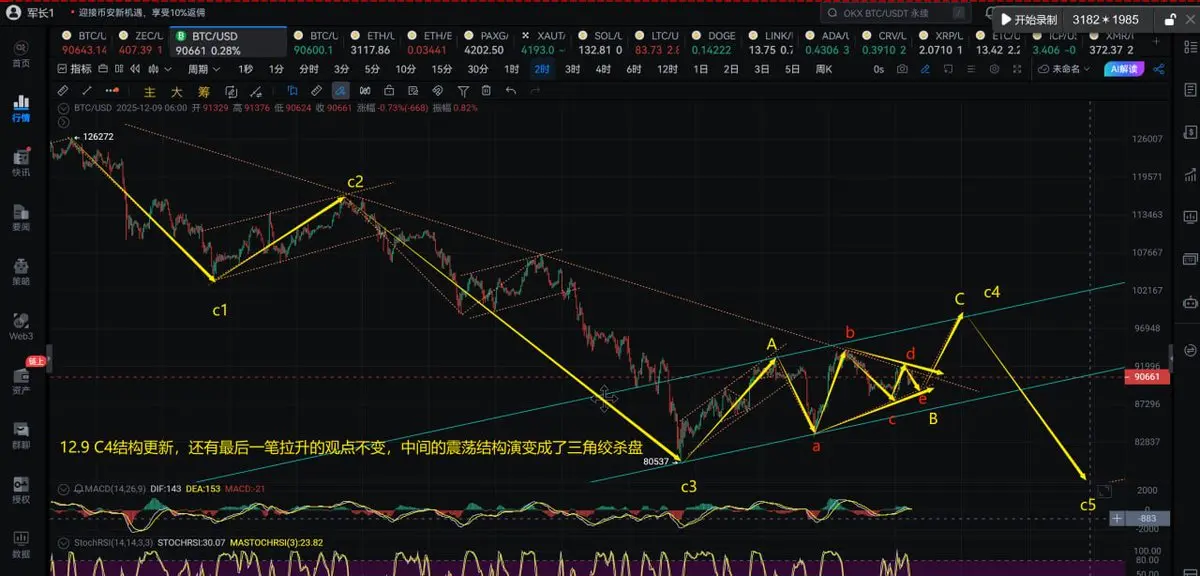The height and width of the screenshot is (576, 1200).
Task: Open the 要闻 headlines sidebar icon
Action: (21, 216)
